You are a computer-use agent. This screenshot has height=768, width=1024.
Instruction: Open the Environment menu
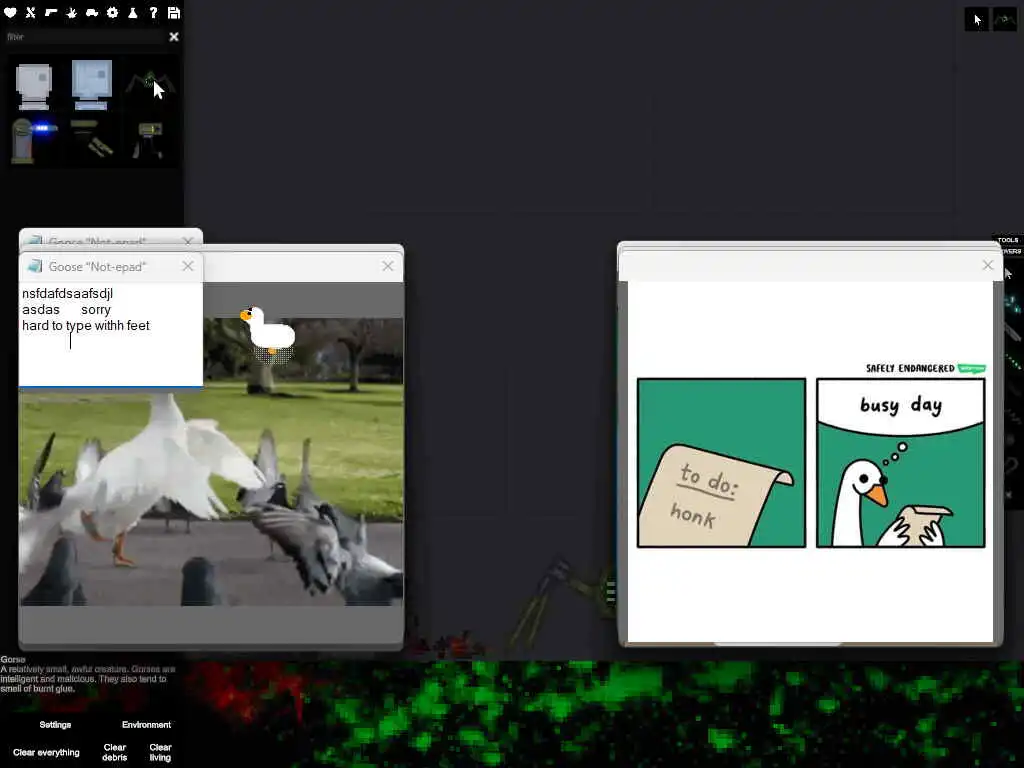[146, 725]
